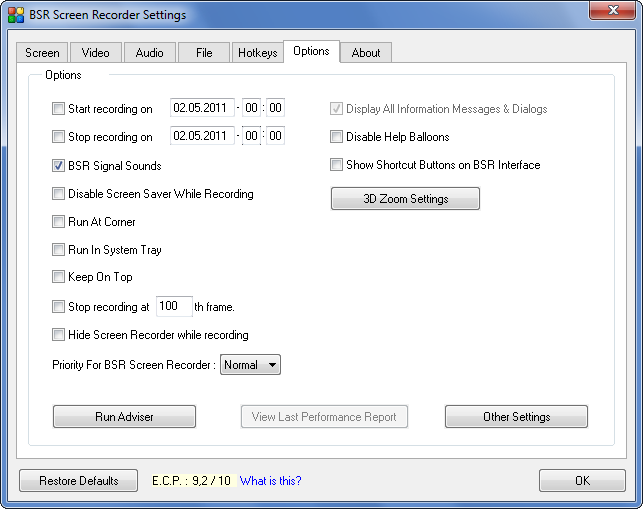The height and width of the screenshot is (509, 643).
Task: Click View Last Performance Report button
Action: point(324,417)
